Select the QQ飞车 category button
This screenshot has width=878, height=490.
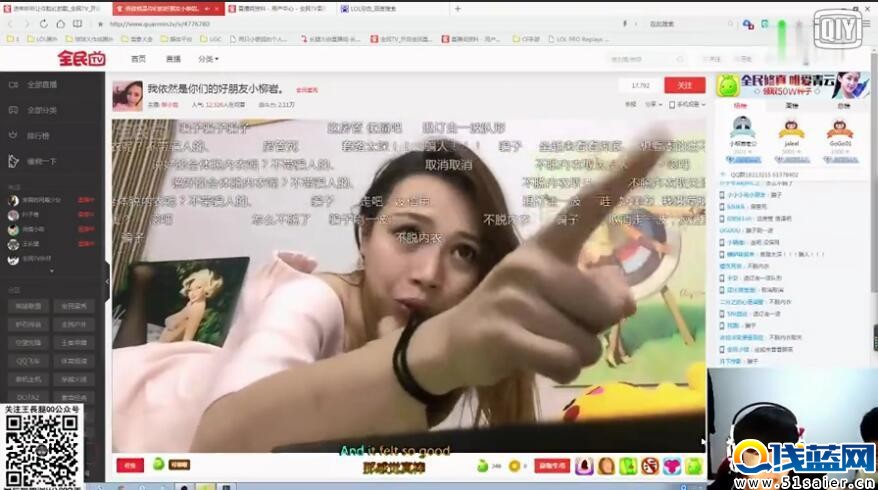[28, 361]
